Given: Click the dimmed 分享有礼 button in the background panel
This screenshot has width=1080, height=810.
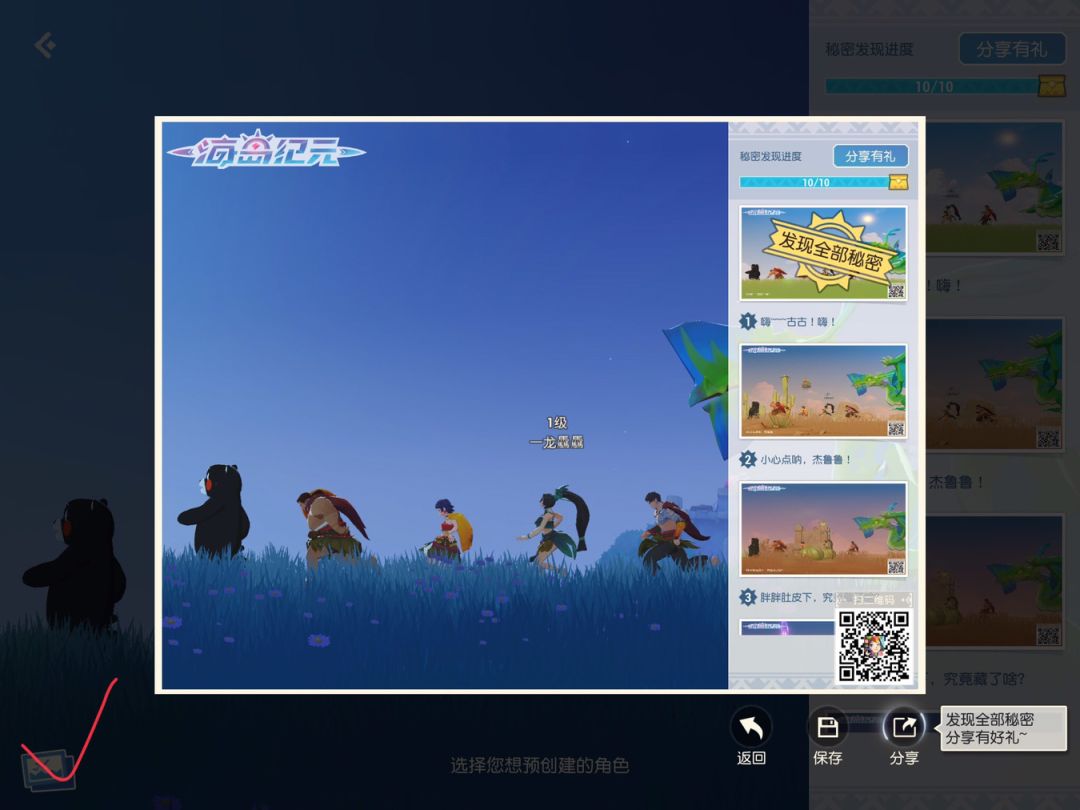Looking at the screenshot, I should click(1012, 50).
